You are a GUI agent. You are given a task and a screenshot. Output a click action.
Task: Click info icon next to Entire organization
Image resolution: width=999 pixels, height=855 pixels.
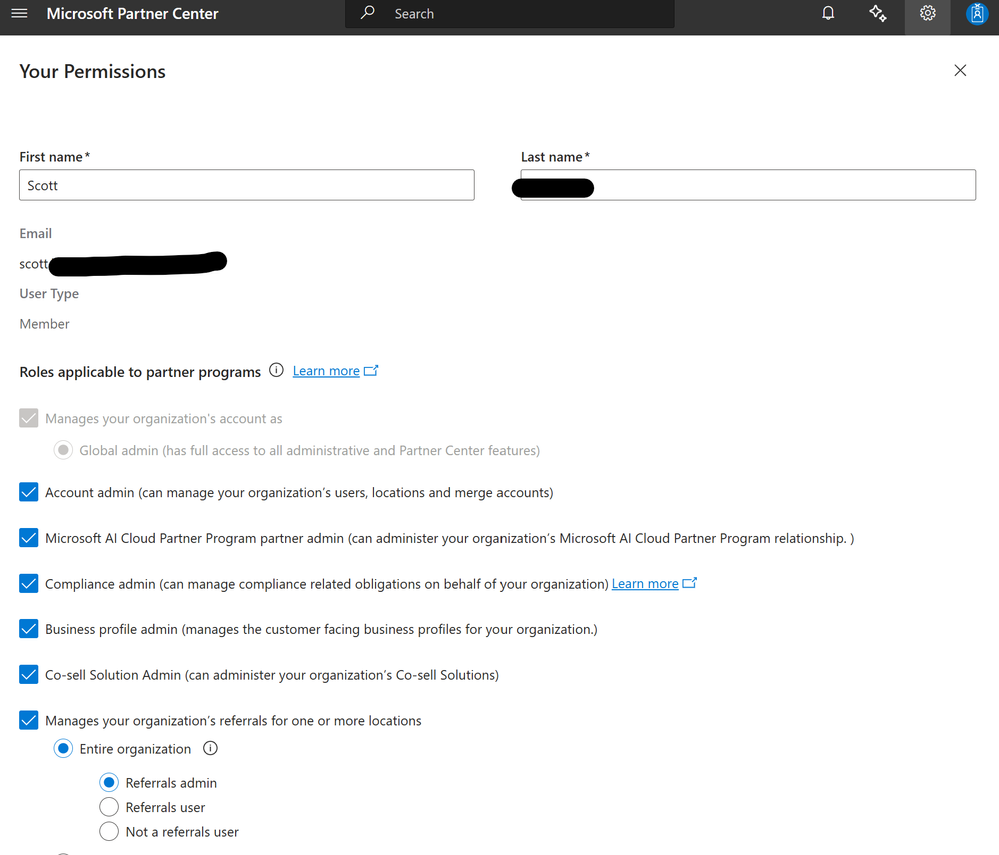210,748
